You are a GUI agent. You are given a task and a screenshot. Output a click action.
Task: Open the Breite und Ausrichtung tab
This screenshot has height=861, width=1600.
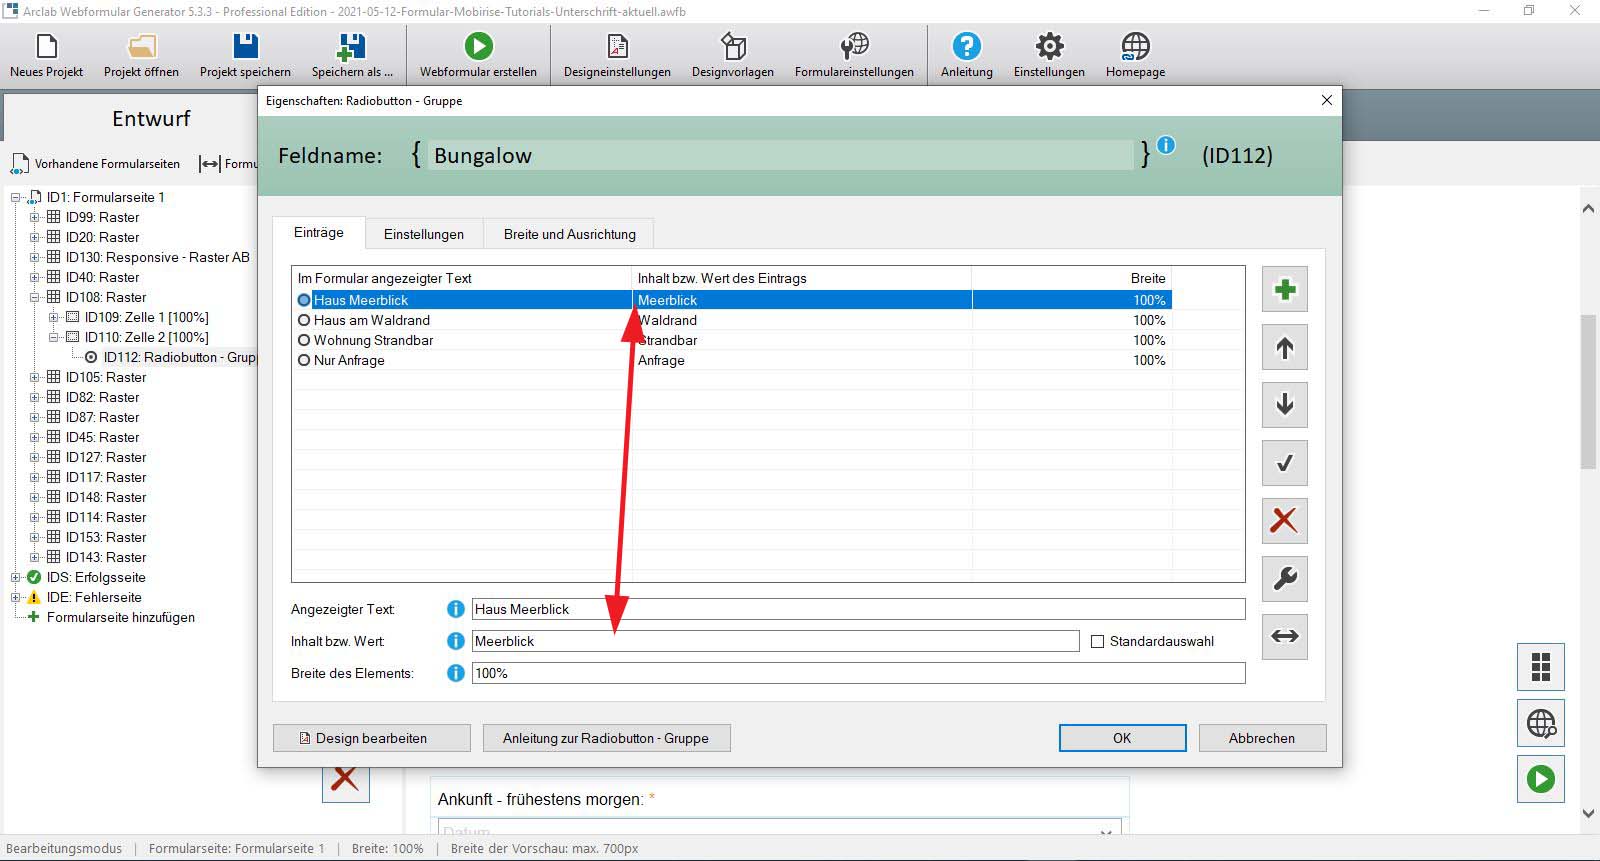569,234
